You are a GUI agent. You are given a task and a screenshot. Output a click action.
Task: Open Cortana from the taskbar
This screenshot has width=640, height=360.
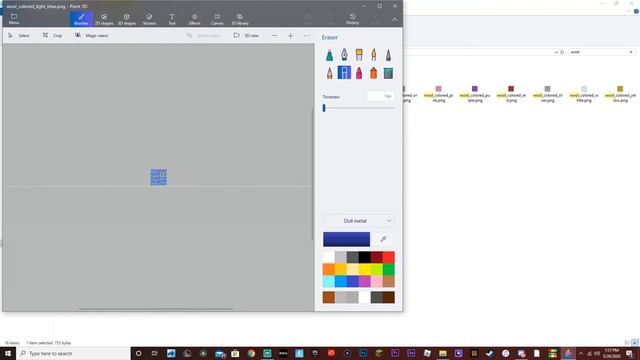click(x=138, y=353)
